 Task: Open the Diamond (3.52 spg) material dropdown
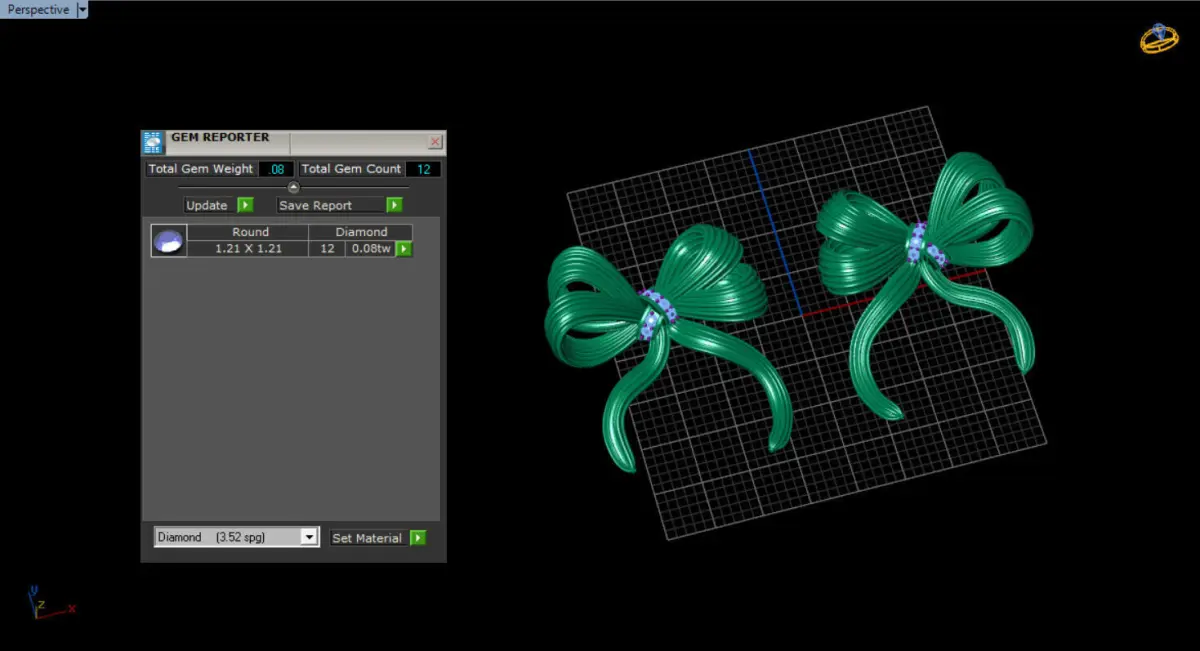tap(236, 537)
